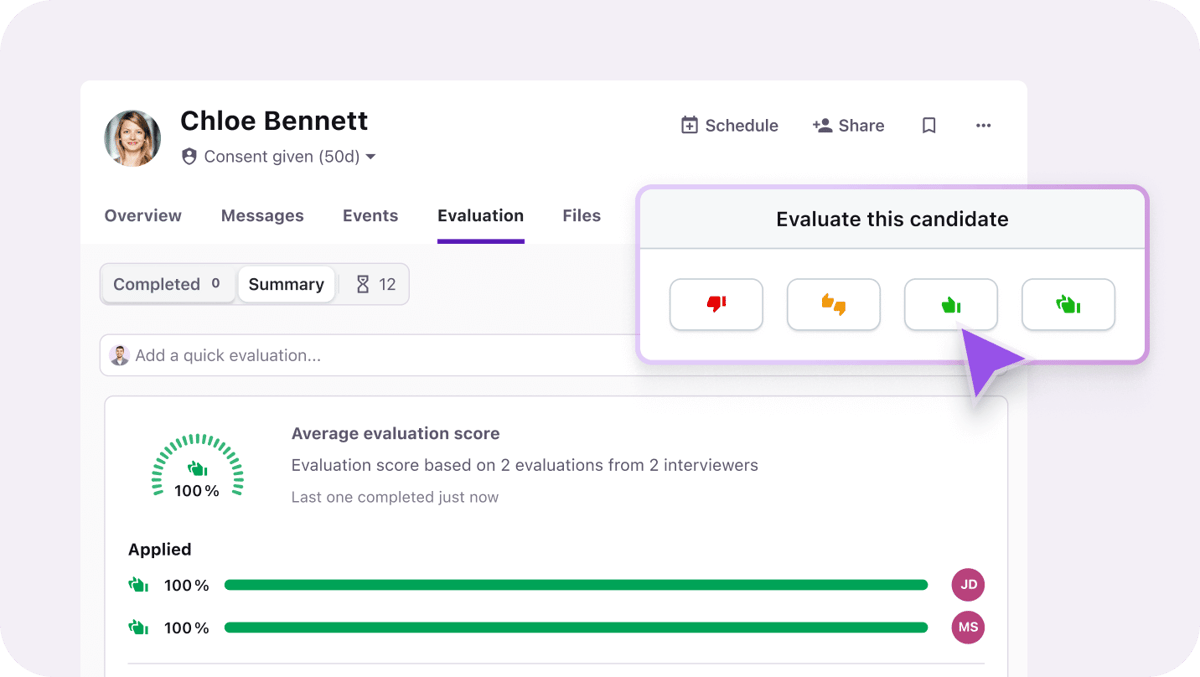This screenshot has height=677, width=1200.
Task: Click the JD interviewer avatar
Action: pyautogui.click(x=968, y=585)
